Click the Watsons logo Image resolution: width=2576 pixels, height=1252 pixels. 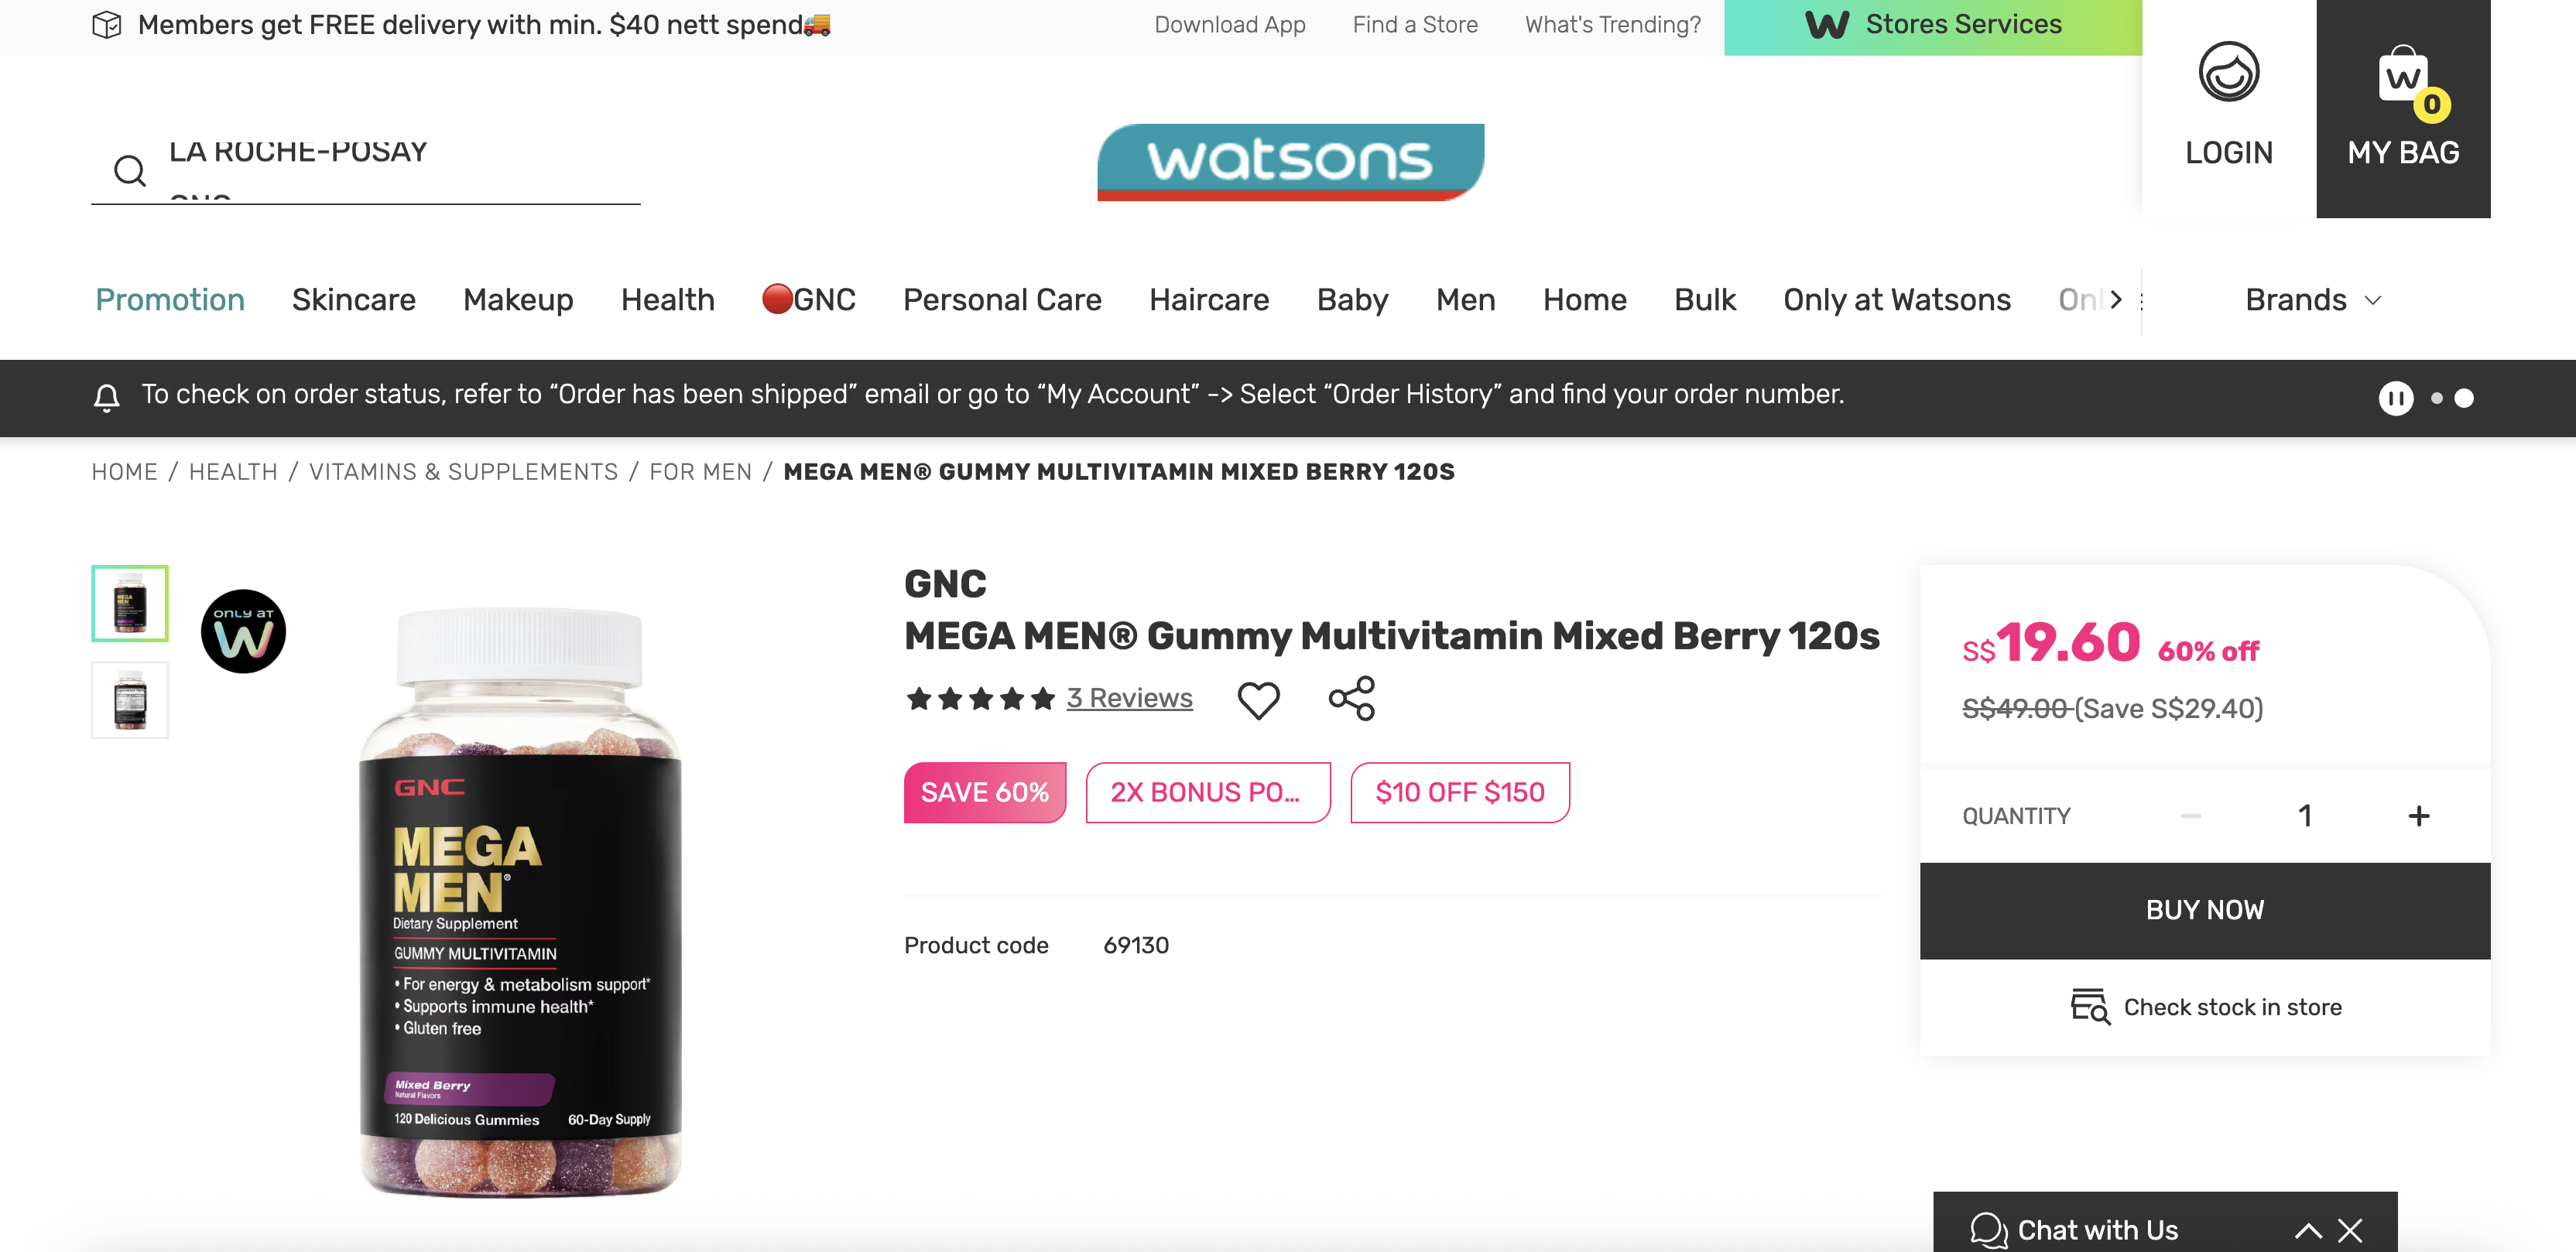click(x=1290, y=162)
